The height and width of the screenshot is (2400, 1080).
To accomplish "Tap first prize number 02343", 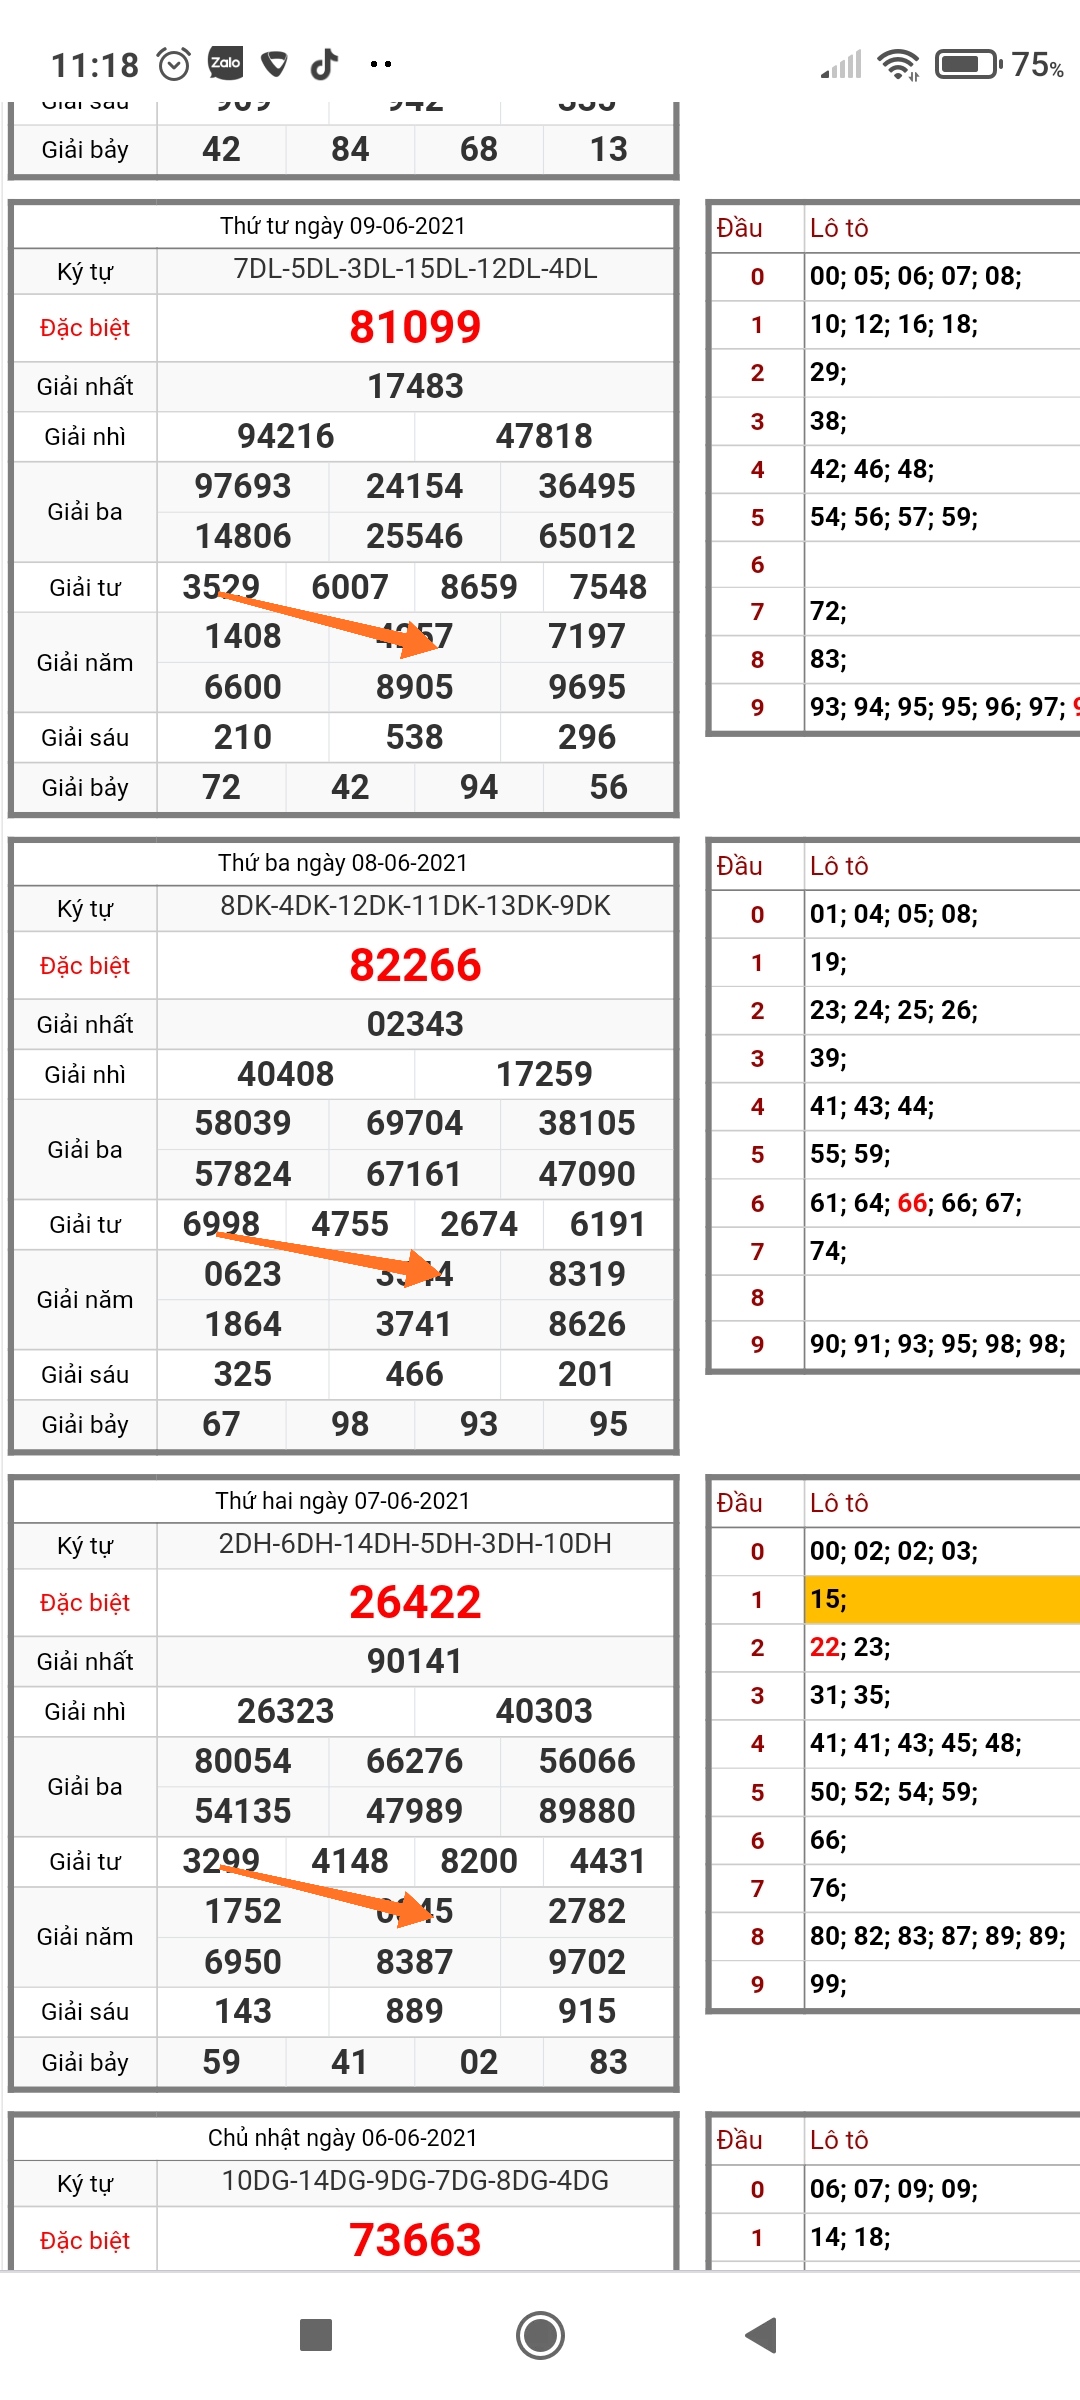I will coord(415,1024).
